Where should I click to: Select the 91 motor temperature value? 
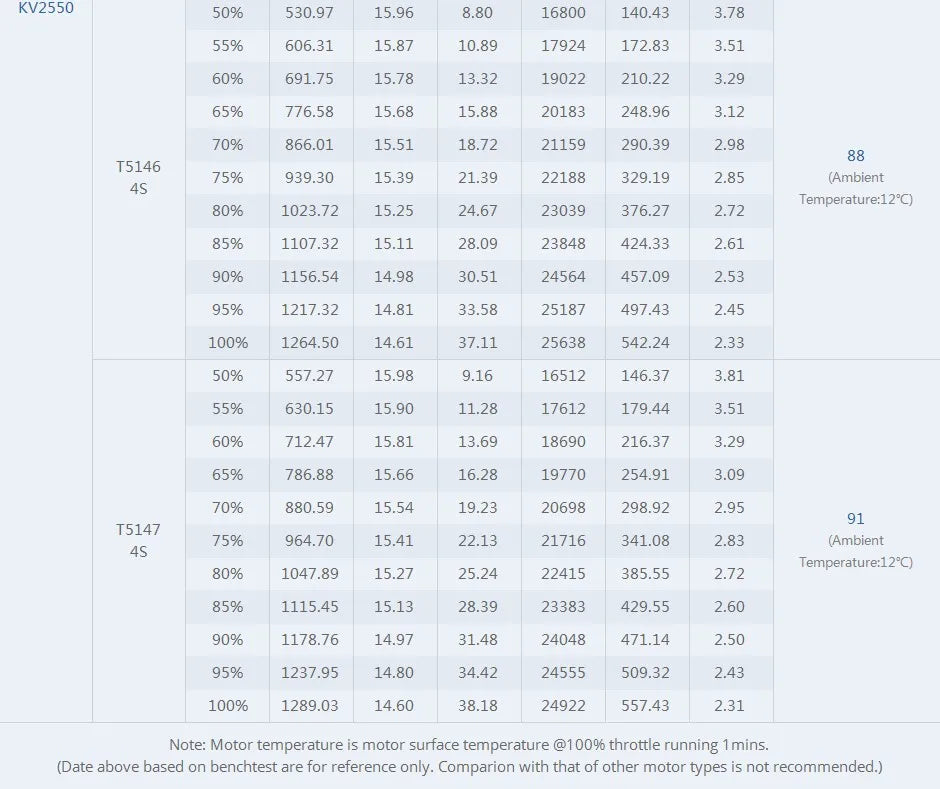pos(855,519)
